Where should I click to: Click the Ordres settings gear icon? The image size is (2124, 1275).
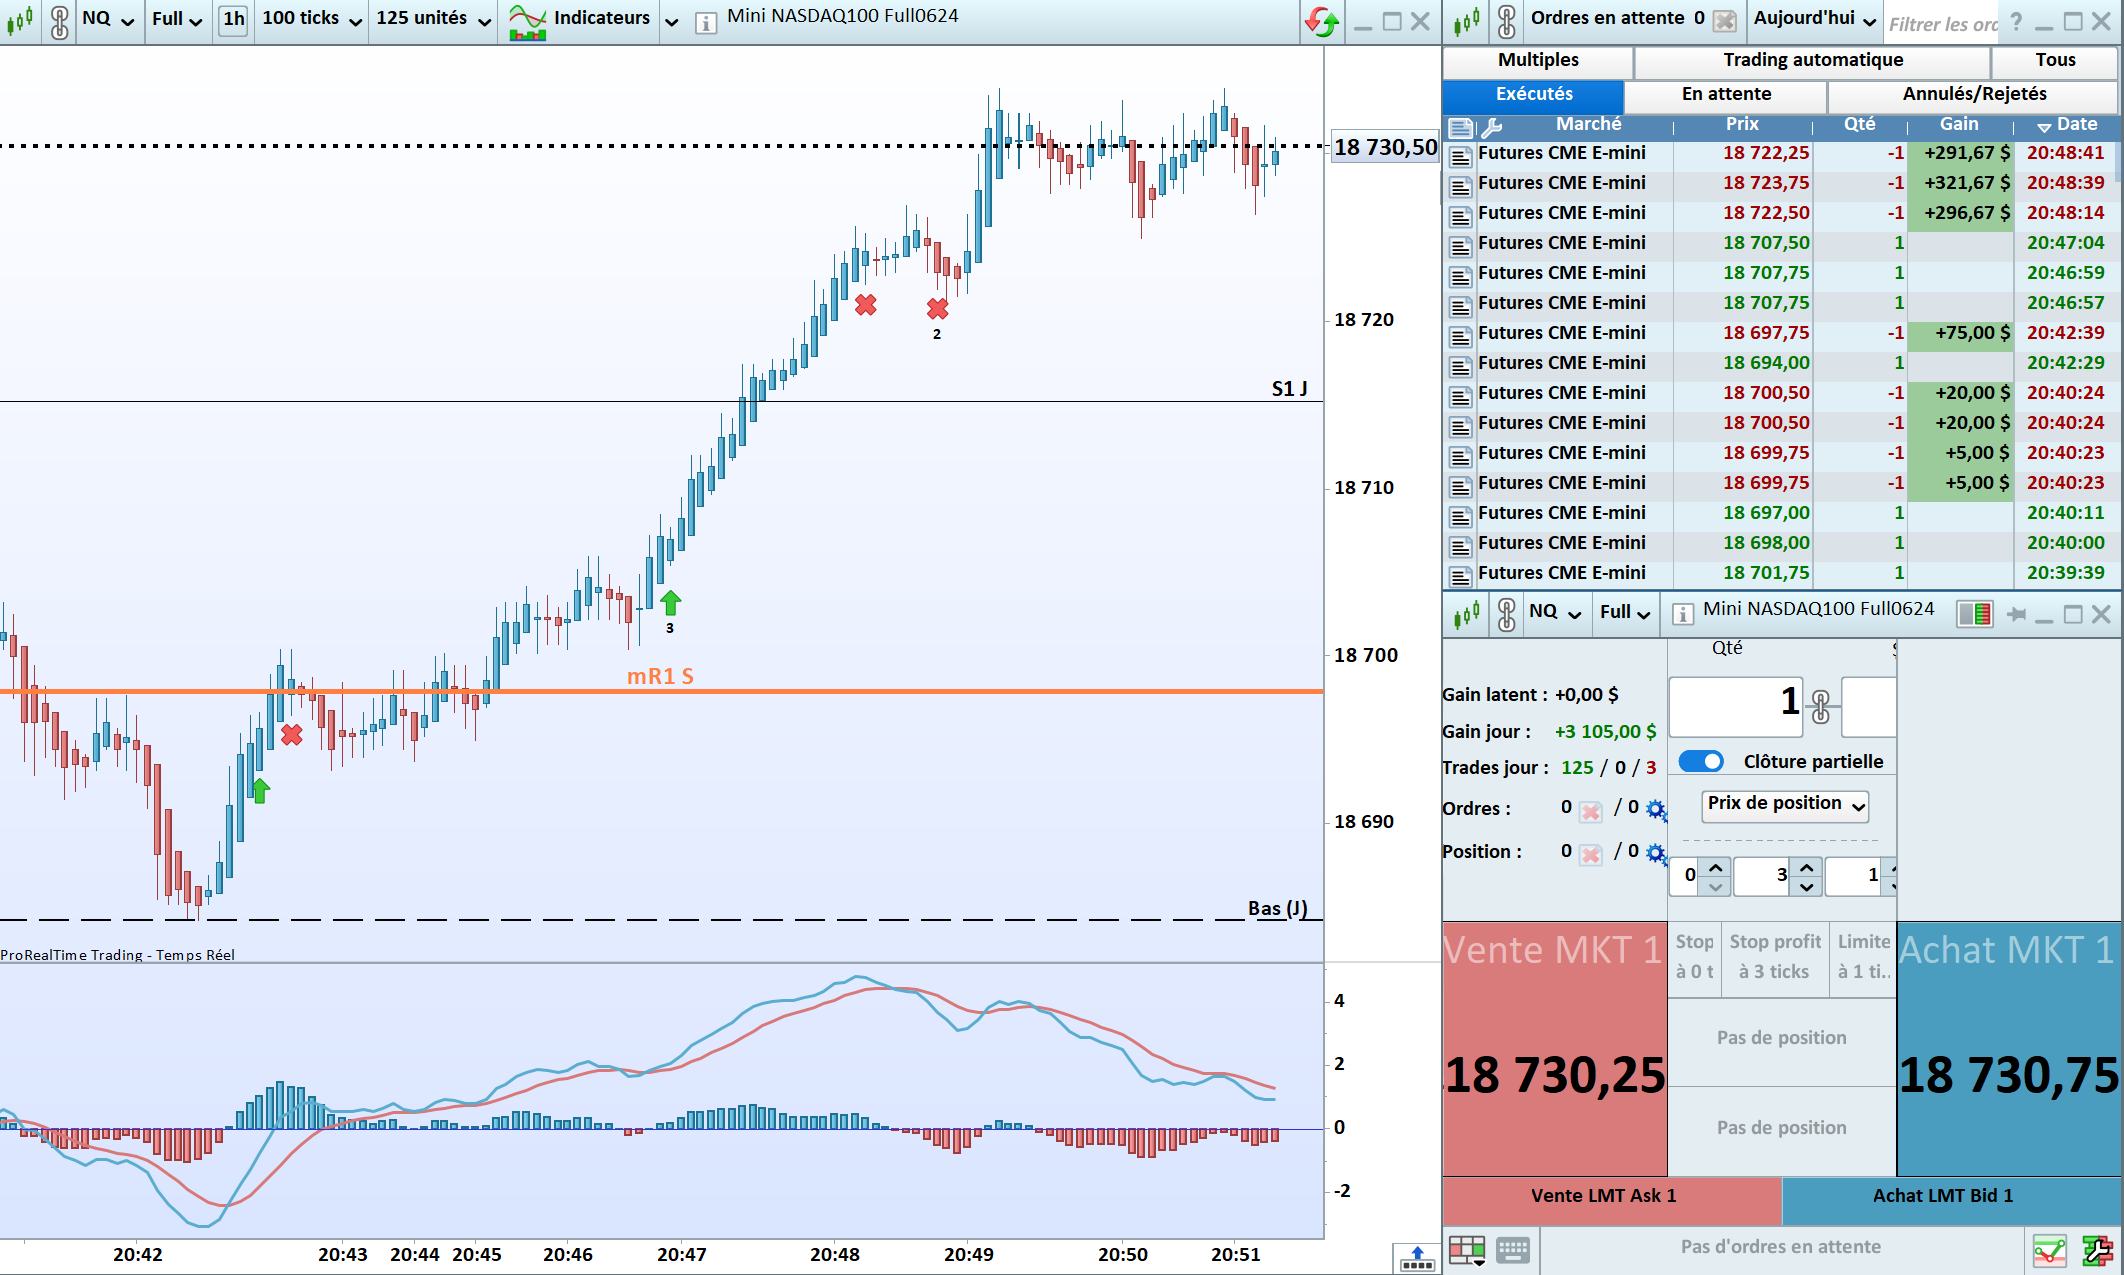point(1656,809)
